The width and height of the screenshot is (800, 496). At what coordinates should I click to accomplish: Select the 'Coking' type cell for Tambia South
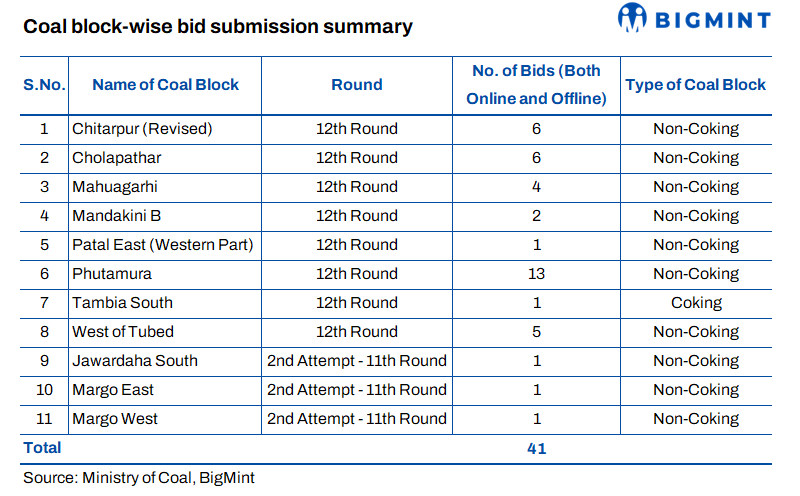[x=696, y=303]
